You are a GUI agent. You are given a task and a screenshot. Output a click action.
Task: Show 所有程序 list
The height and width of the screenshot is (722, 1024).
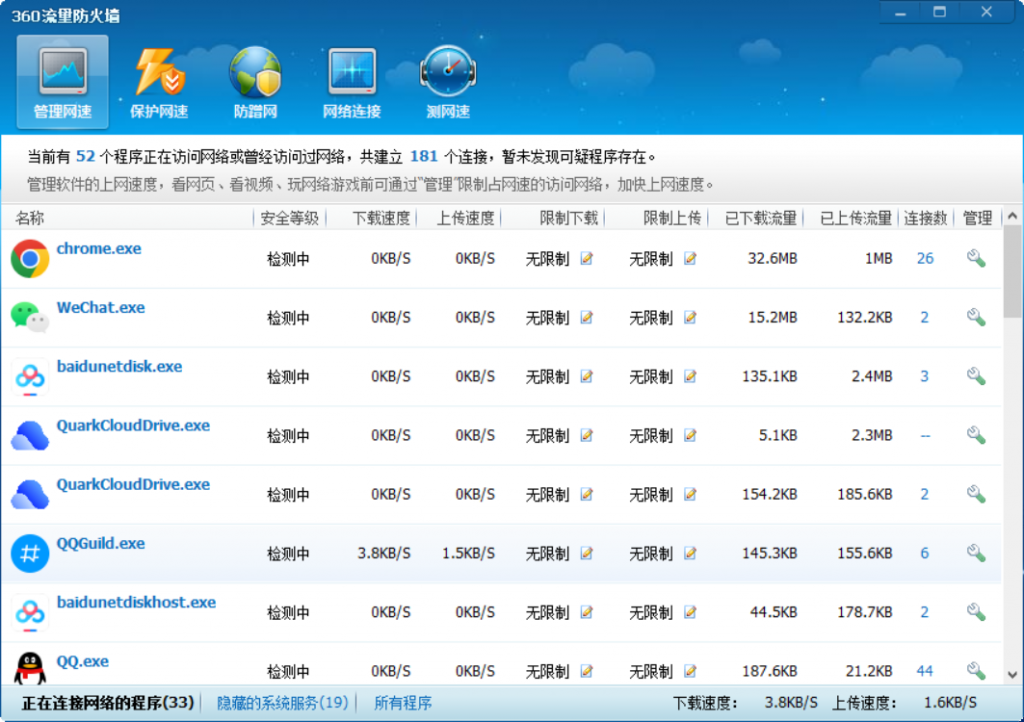click(x=404, y=703)
